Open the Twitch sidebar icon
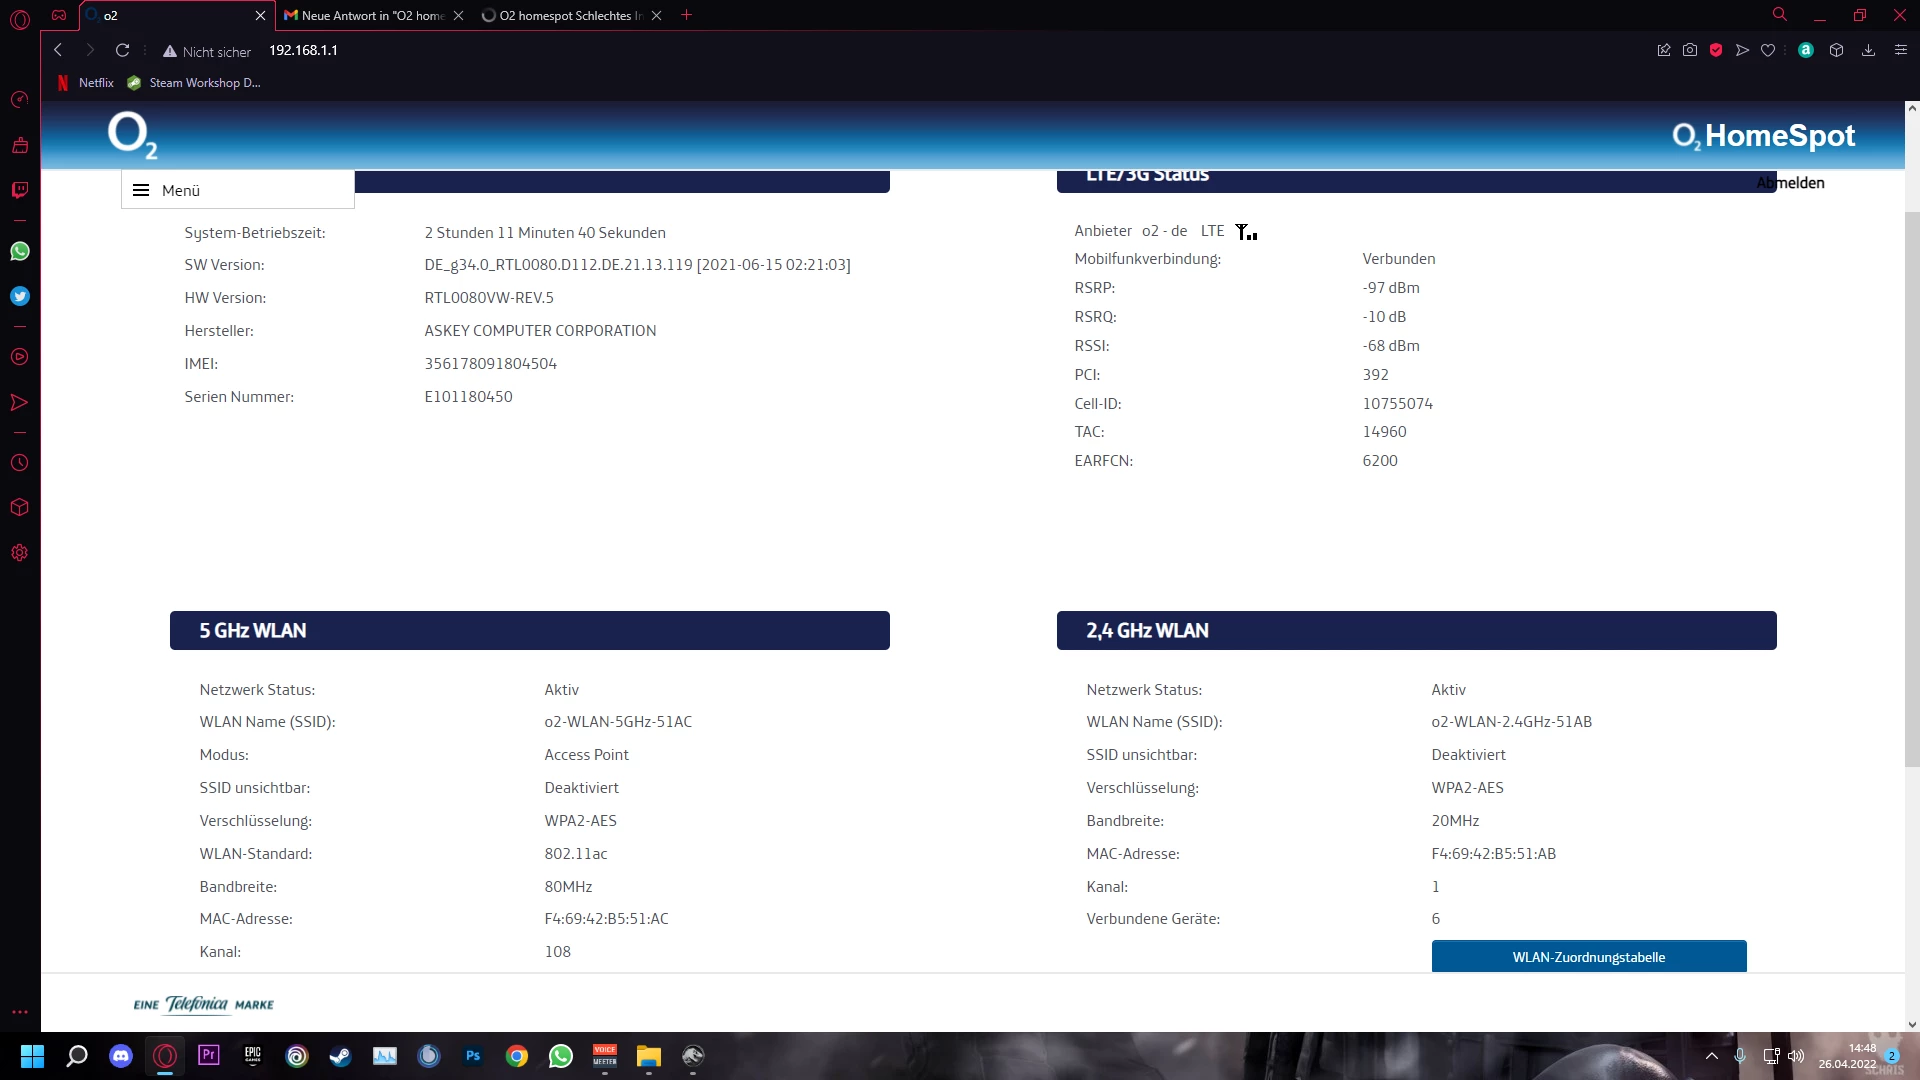The height and width of the screenshot is (1080, 1920). click(x=19, y=190)
